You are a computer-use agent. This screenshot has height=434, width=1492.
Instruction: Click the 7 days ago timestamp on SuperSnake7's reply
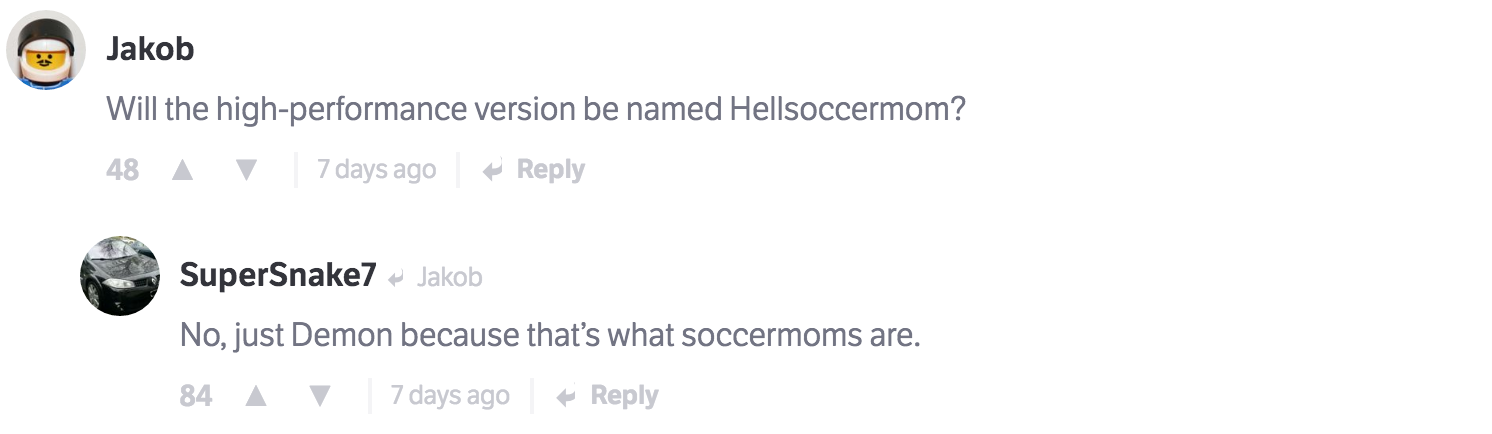point(450,396)
